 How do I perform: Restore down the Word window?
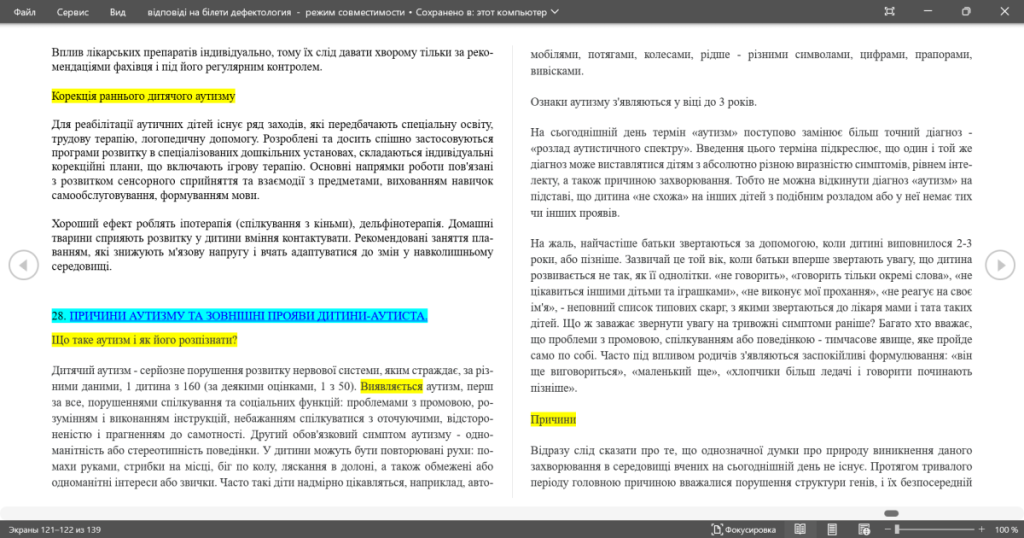[x=966, y=11]
